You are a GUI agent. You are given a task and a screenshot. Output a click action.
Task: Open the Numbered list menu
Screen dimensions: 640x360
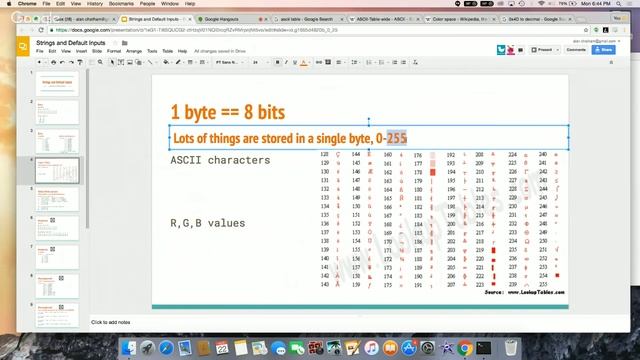coord(370,62)
